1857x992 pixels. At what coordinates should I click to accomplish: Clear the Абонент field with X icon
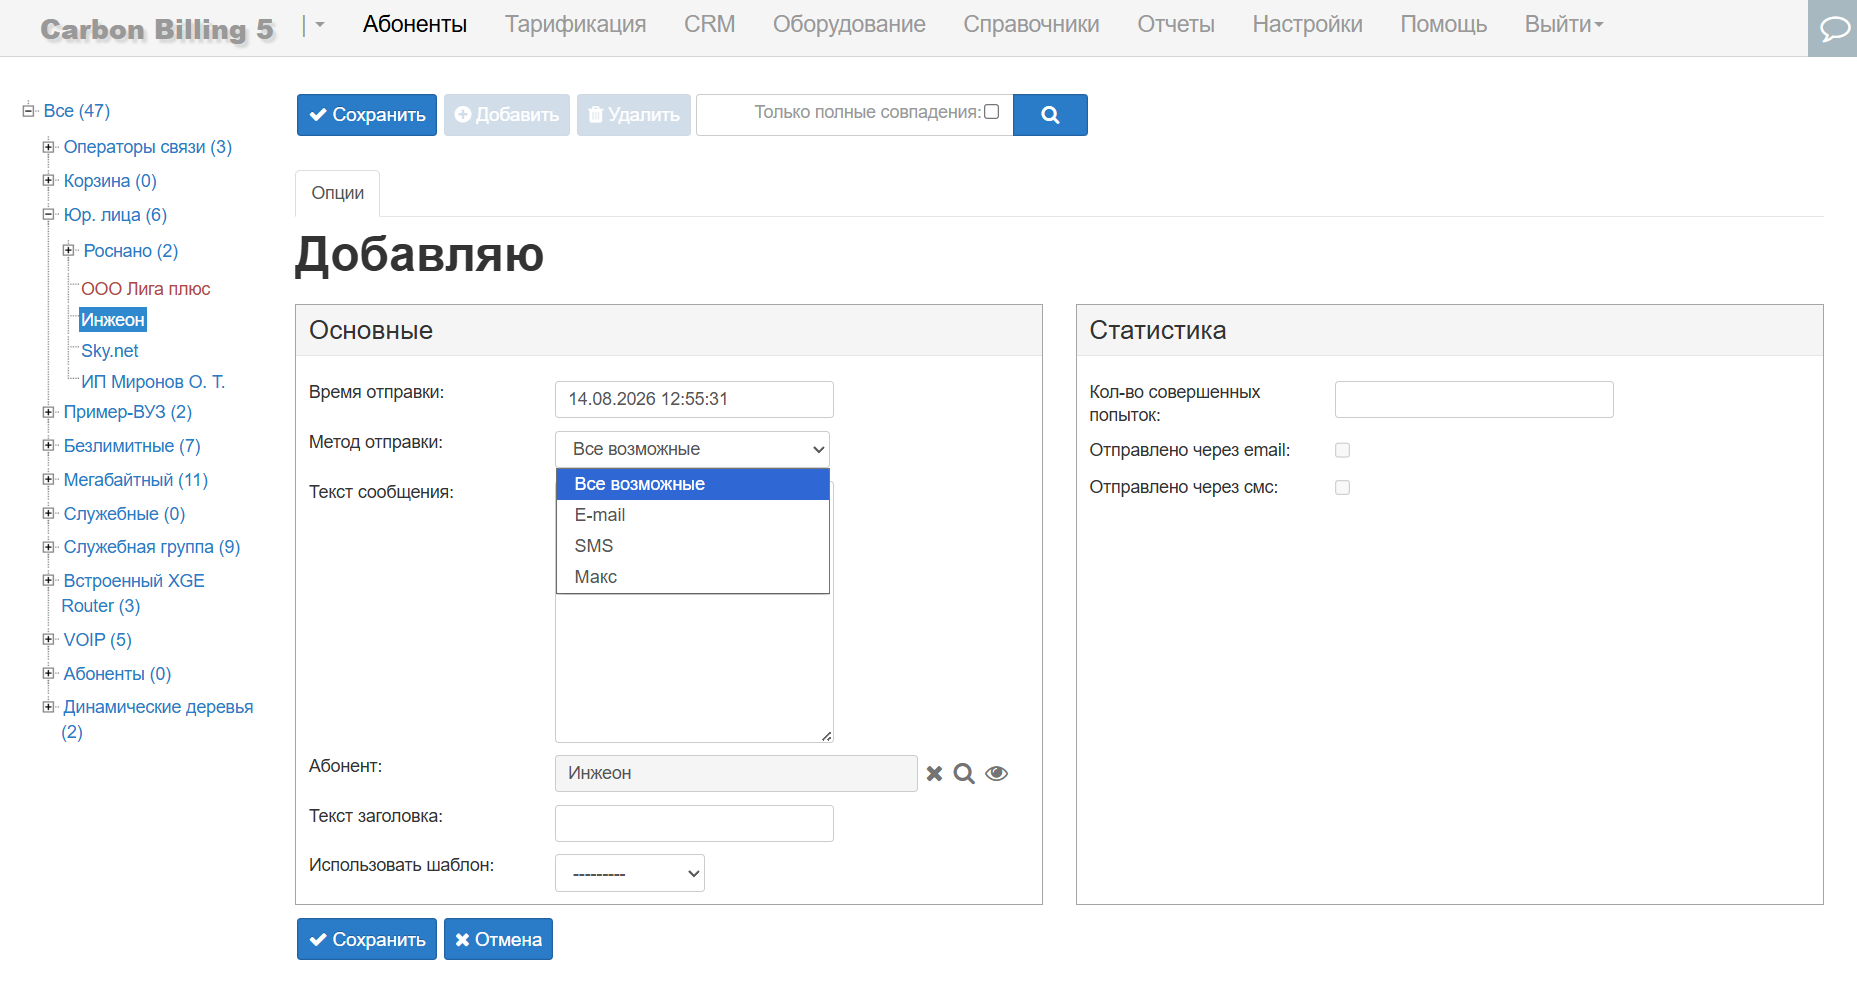point(934,773)
